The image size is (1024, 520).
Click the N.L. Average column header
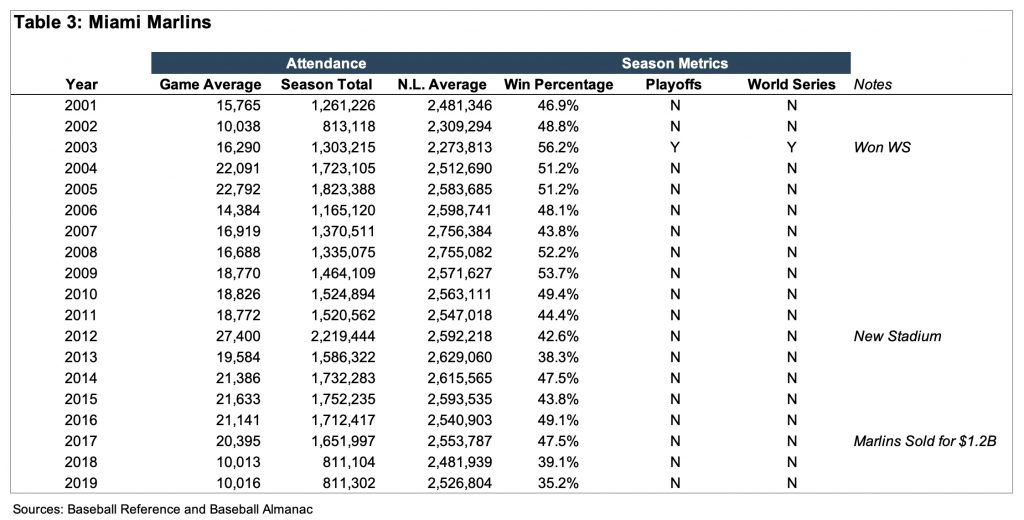tap(441, 85)
